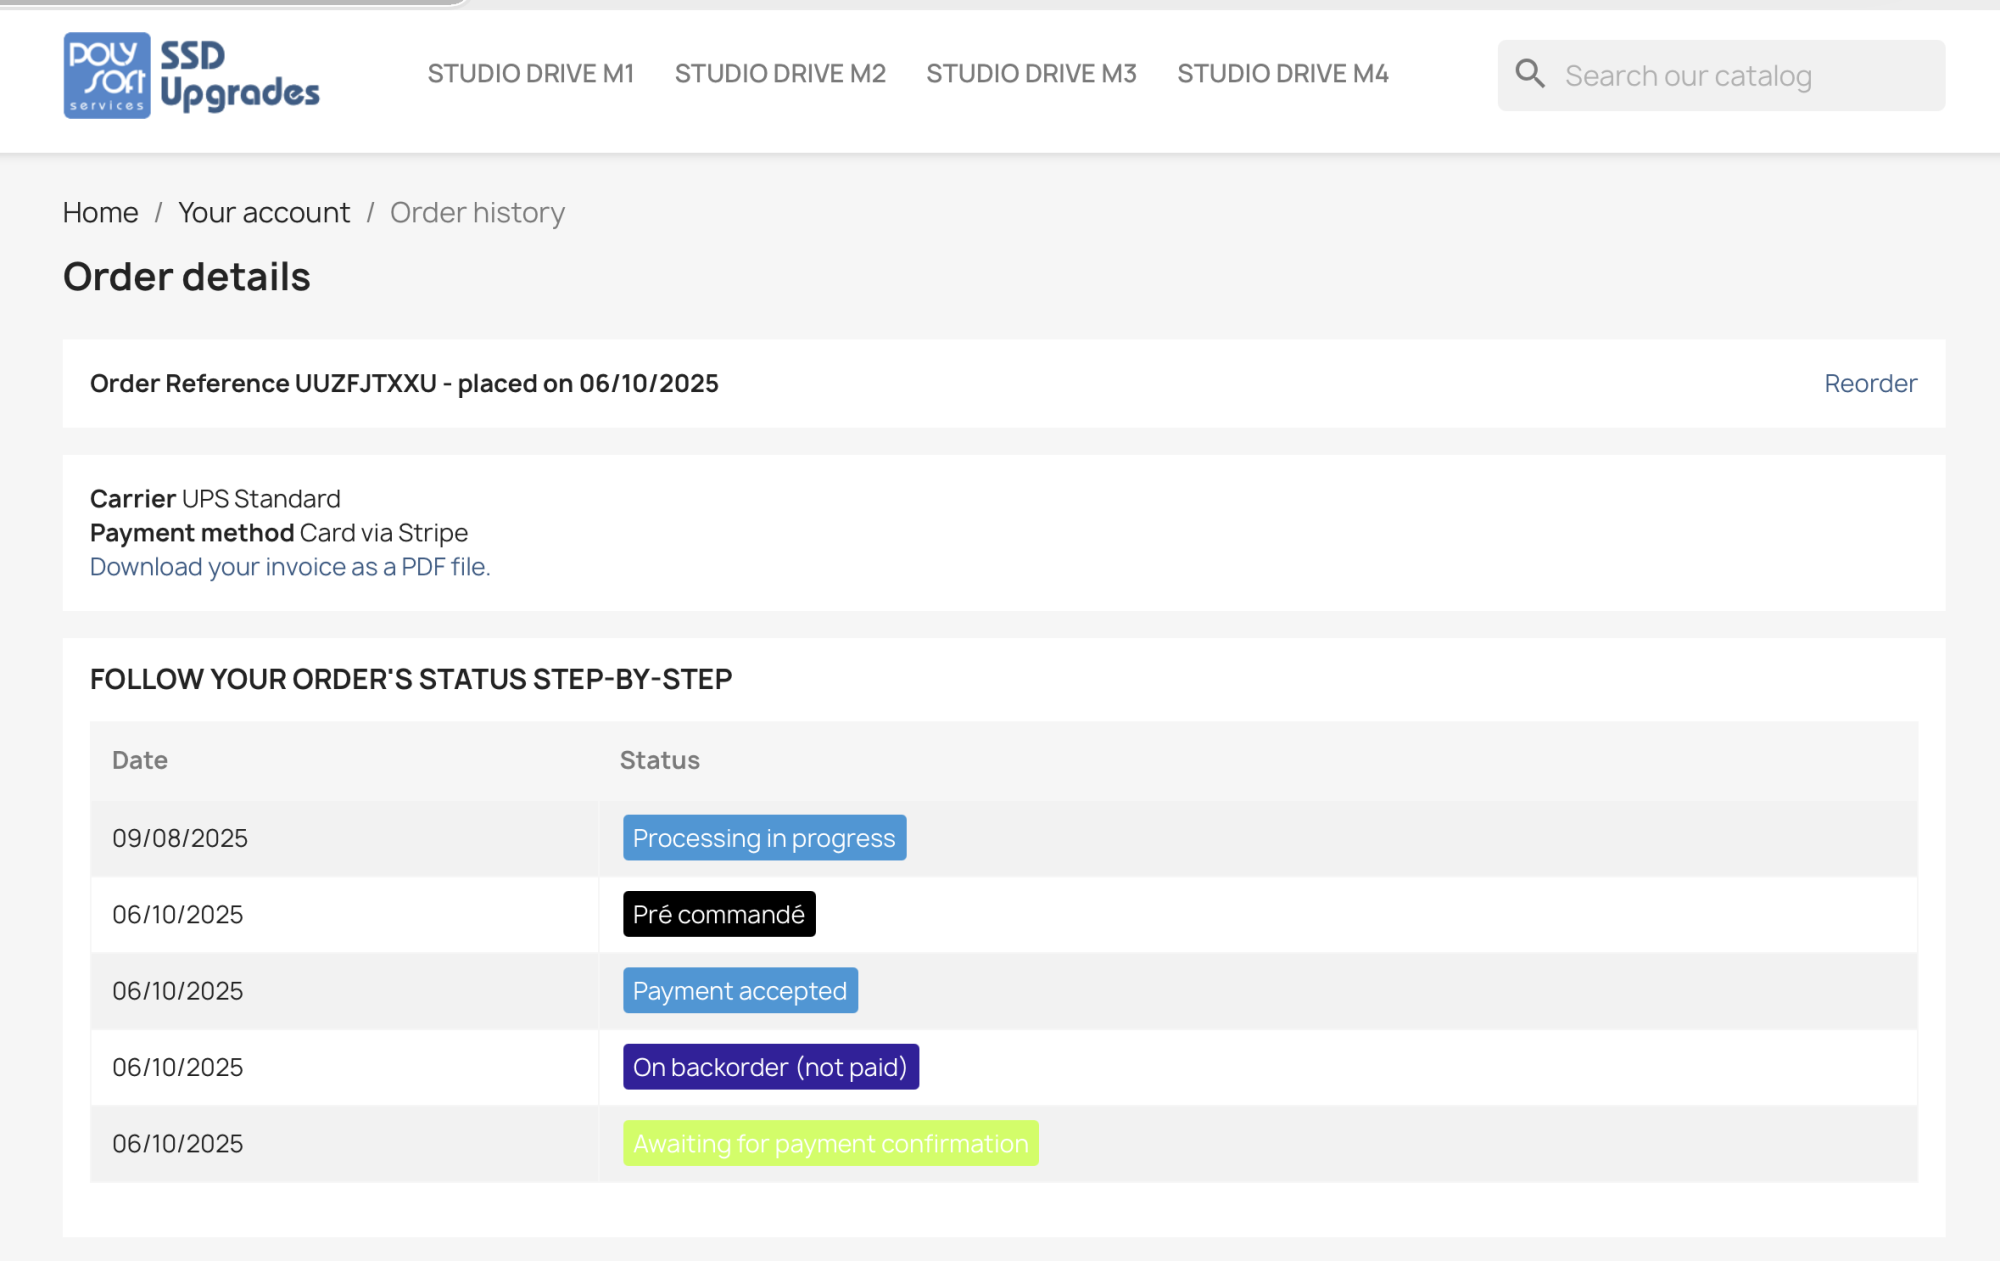Click the Date column header
Viewport: 2000px width, 1261px height.
coord(140,760)
